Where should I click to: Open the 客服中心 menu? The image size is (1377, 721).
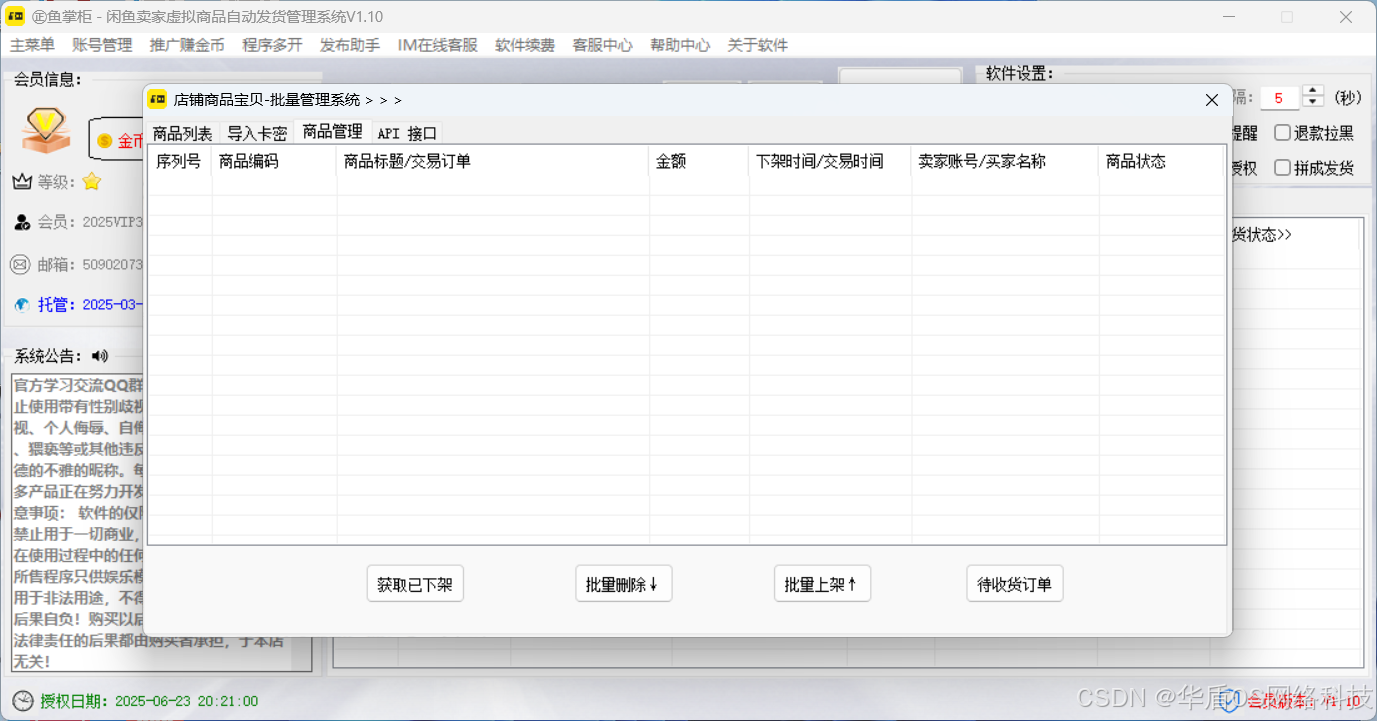click(602, 45)
